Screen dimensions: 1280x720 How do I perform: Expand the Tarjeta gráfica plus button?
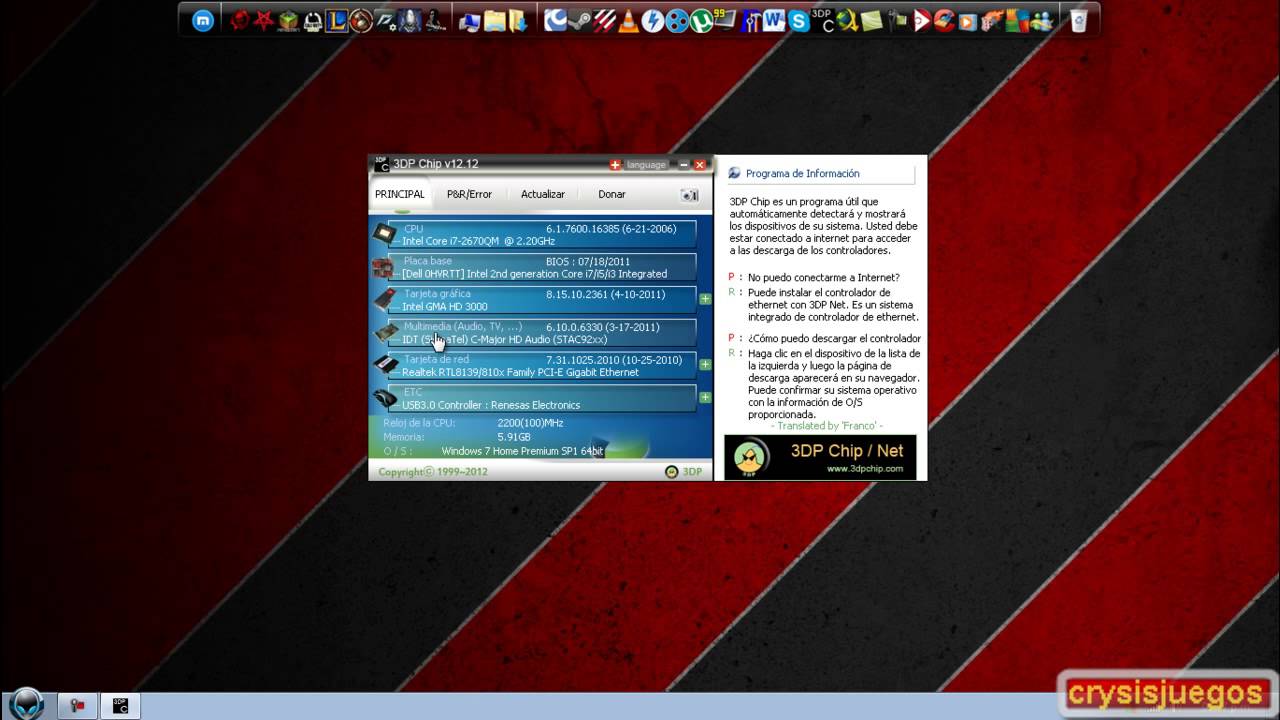[x=705, y=299]
